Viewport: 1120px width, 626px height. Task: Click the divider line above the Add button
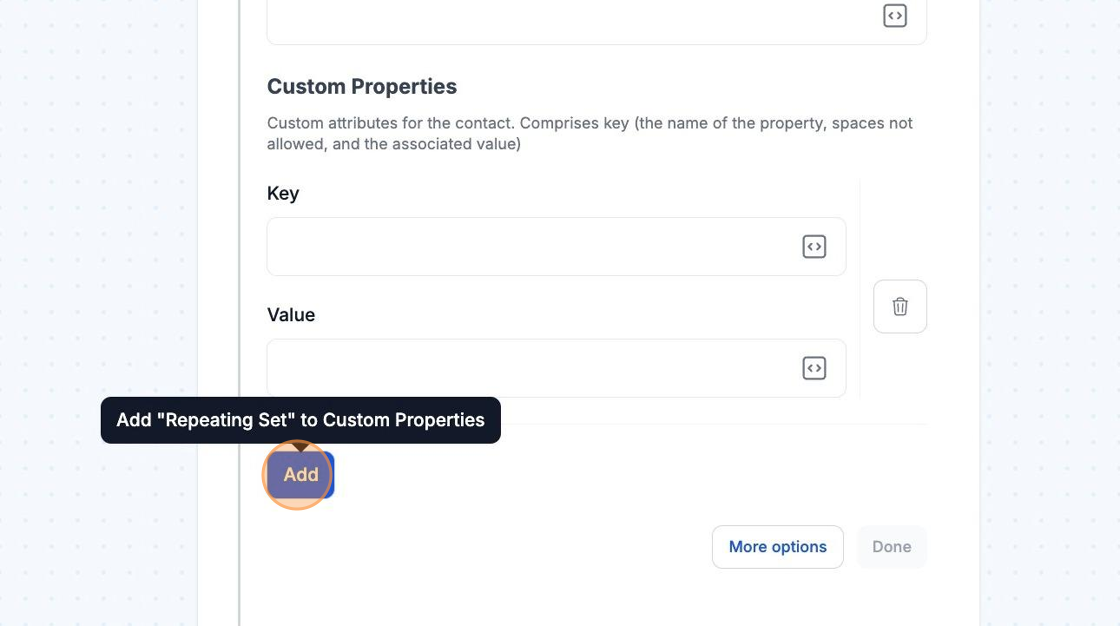click(700, 425)
